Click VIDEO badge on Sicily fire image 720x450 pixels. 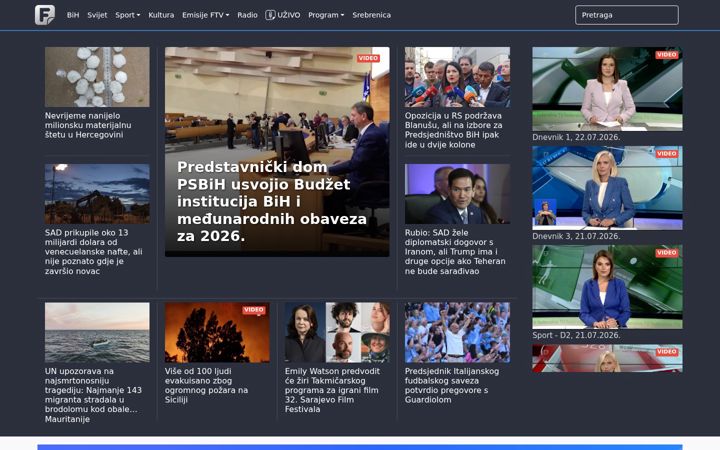[x=254, y=310]
